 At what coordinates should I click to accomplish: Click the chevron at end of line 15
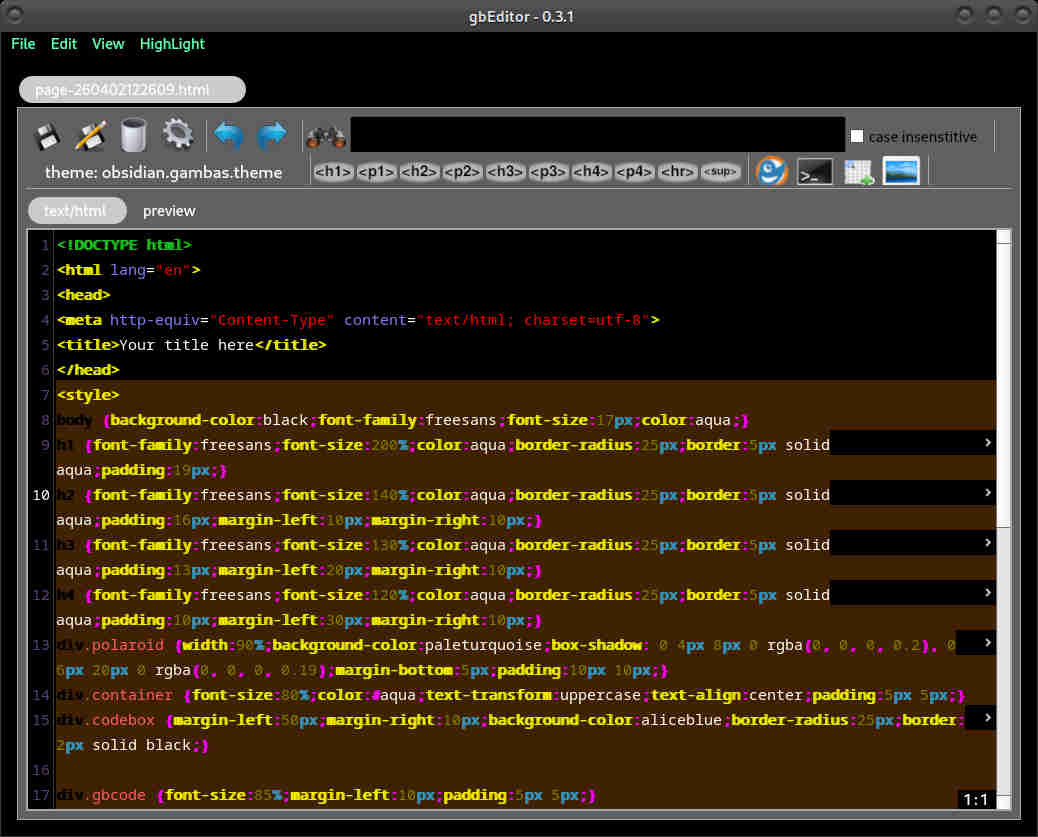987,717
